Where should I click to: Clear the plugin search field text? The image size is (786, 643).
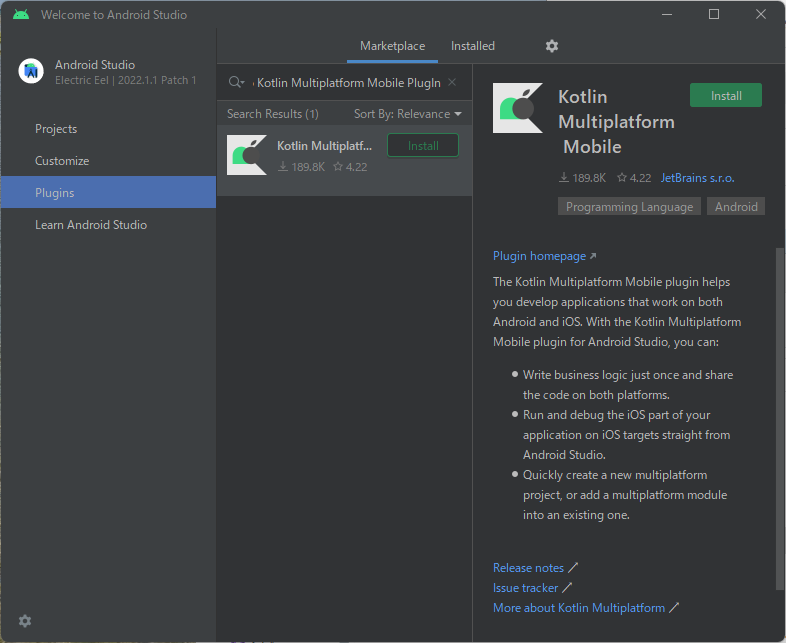click(452, 83)
